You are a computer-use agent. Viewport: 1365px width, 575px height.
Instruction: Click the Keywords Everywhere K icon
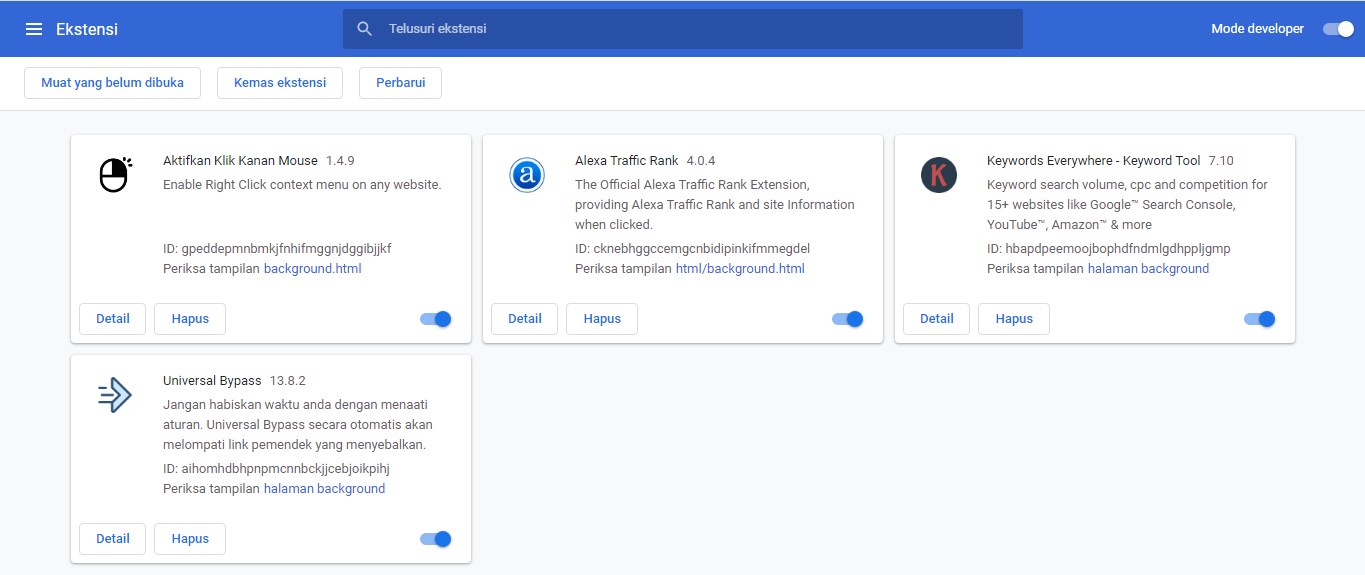939,175
